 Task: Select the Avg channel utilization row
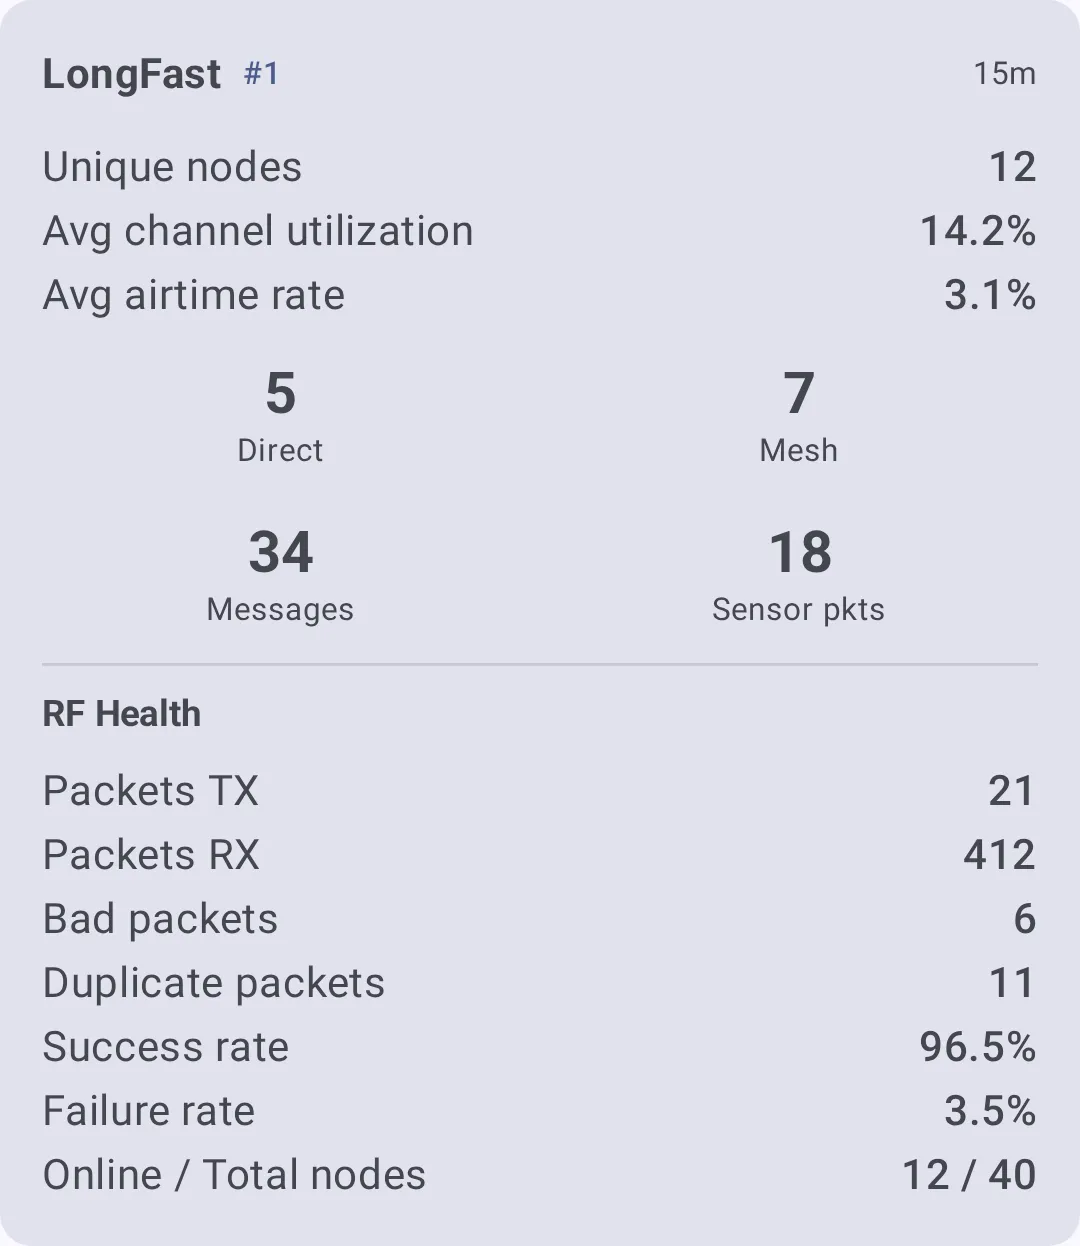click(539, 231)
